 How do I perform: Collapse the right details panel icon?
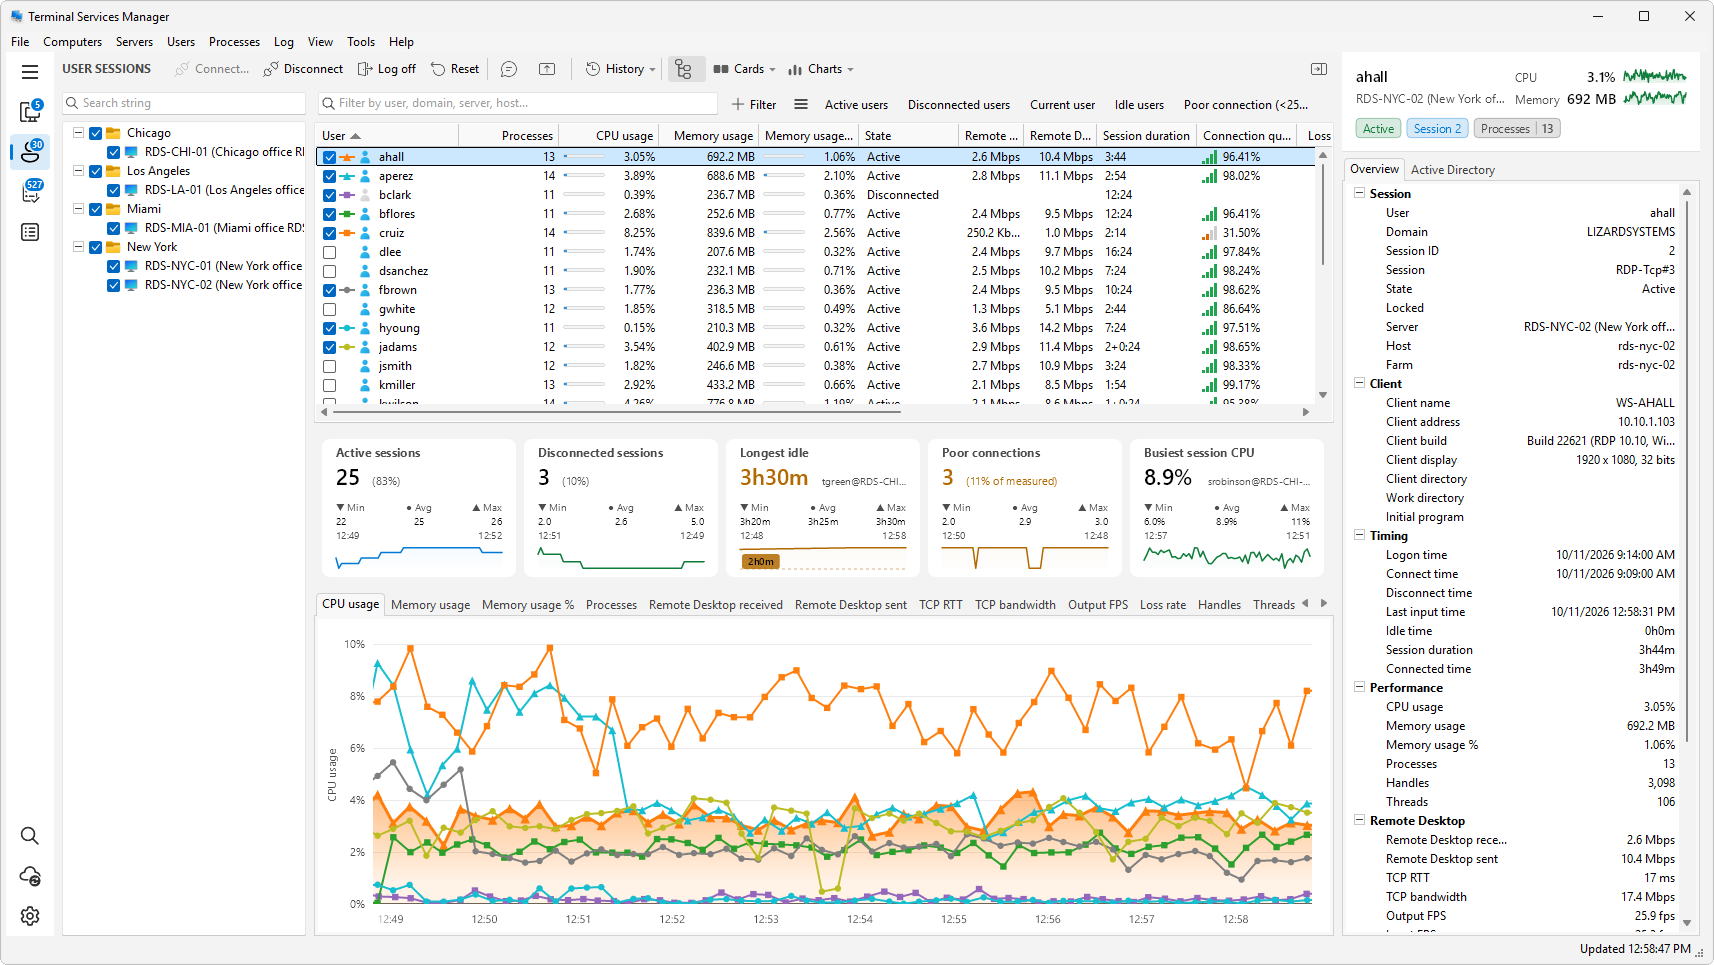[1319, 69]
